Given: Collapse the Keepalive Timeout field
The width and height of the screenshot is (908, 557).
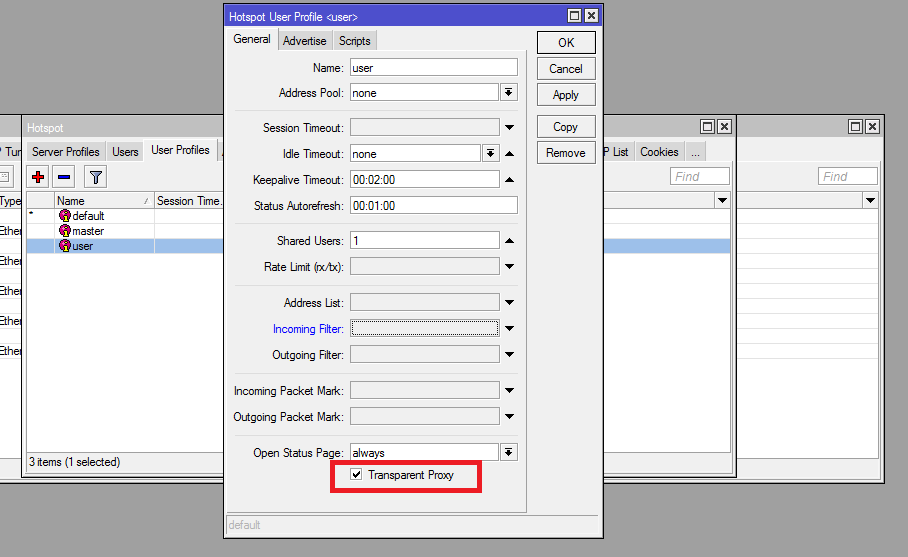Looking at the screenshot, I should pos(510,179).
